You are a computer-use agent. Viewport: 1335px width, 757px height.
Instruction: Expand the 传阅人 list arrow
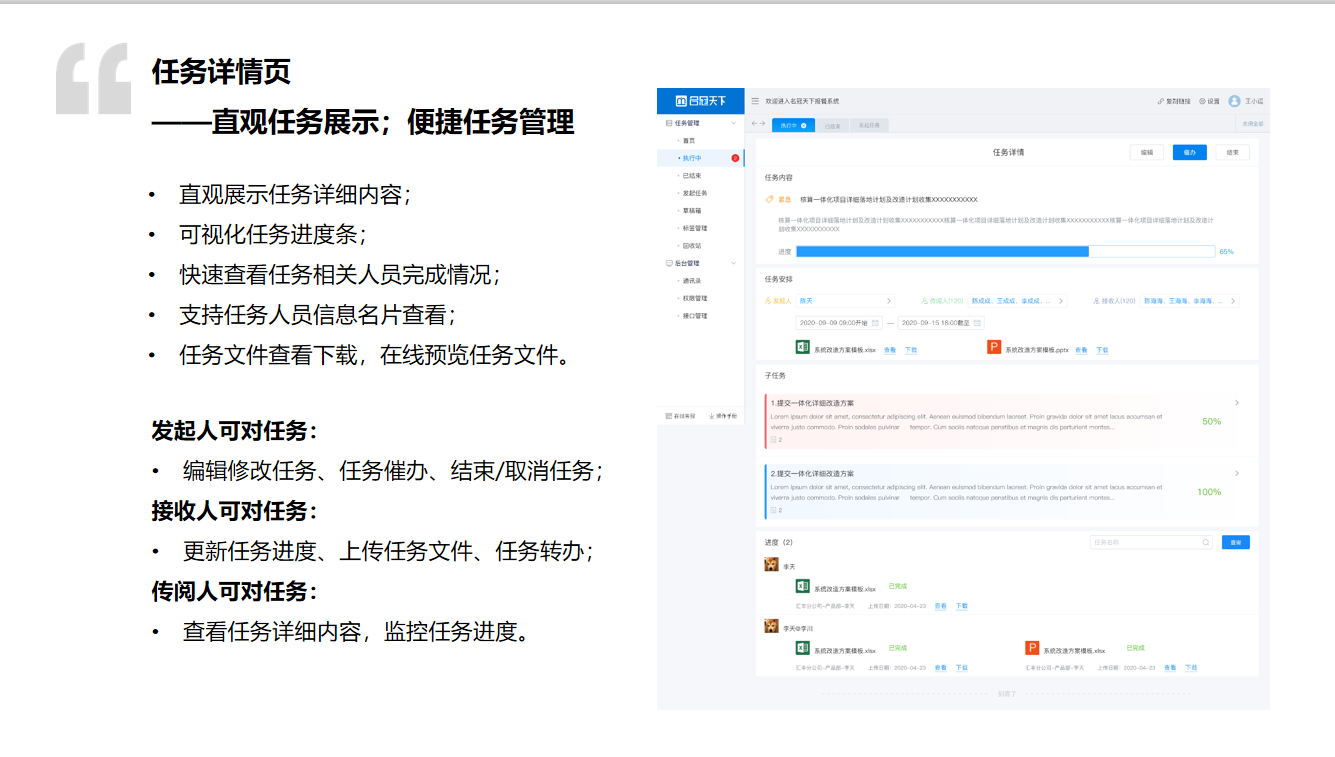1061,301
